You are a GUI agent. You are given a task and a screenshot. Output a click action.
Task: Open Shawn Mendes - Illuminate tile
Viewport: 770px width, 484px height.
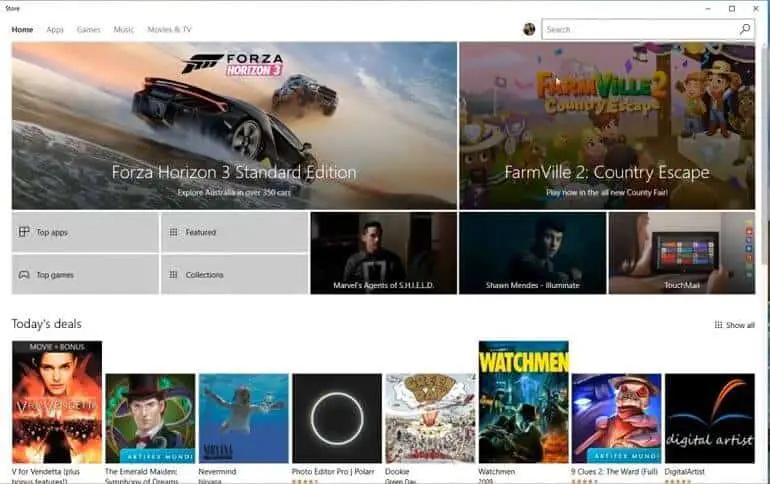coord(533,253)
